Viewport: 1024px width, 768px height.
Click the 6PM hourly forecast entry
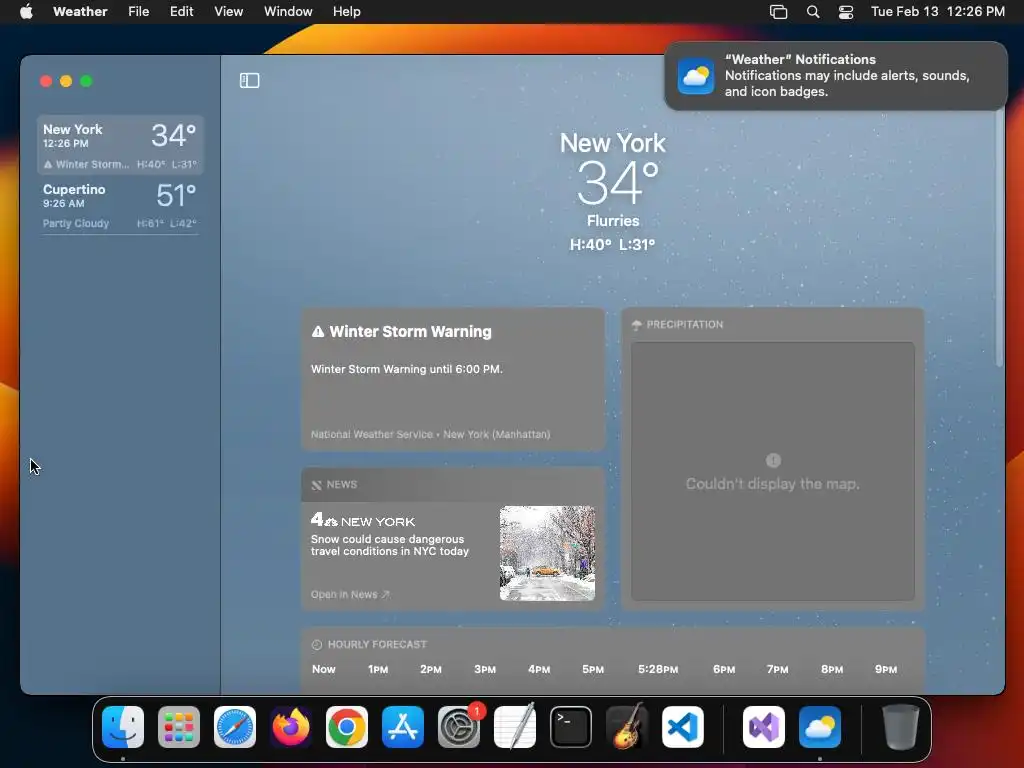point(724,669)
